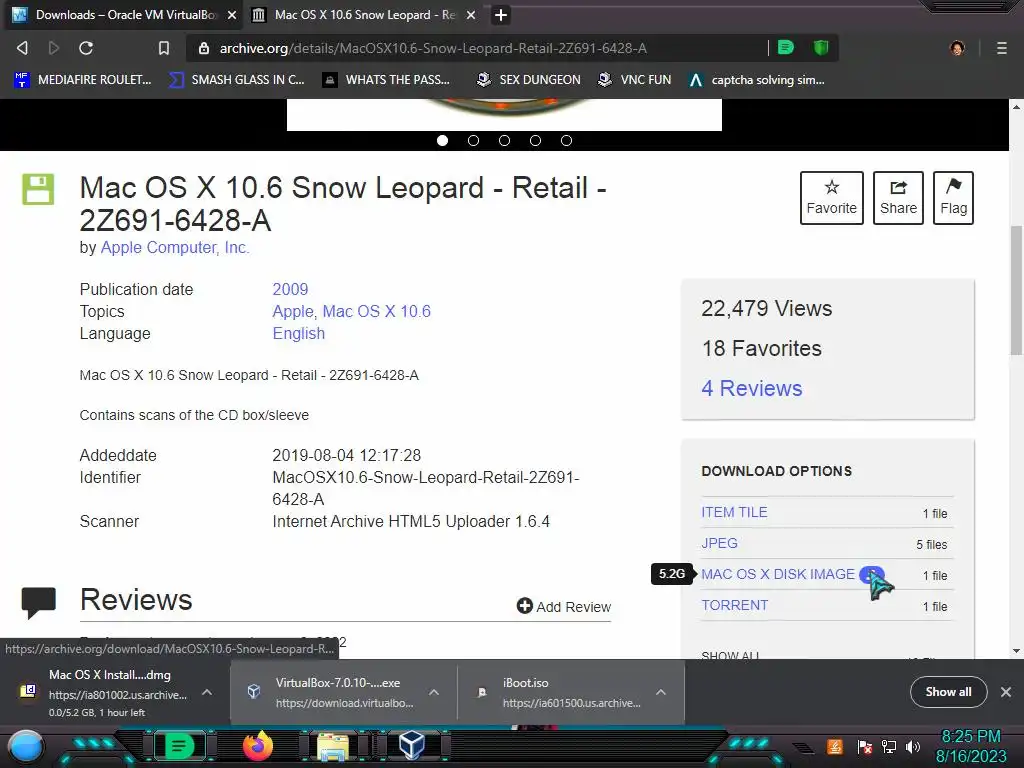Viewport: 1024px width, 768px height.
Task: Click the volume speaker tray icon
Action: tap(913, 747)
